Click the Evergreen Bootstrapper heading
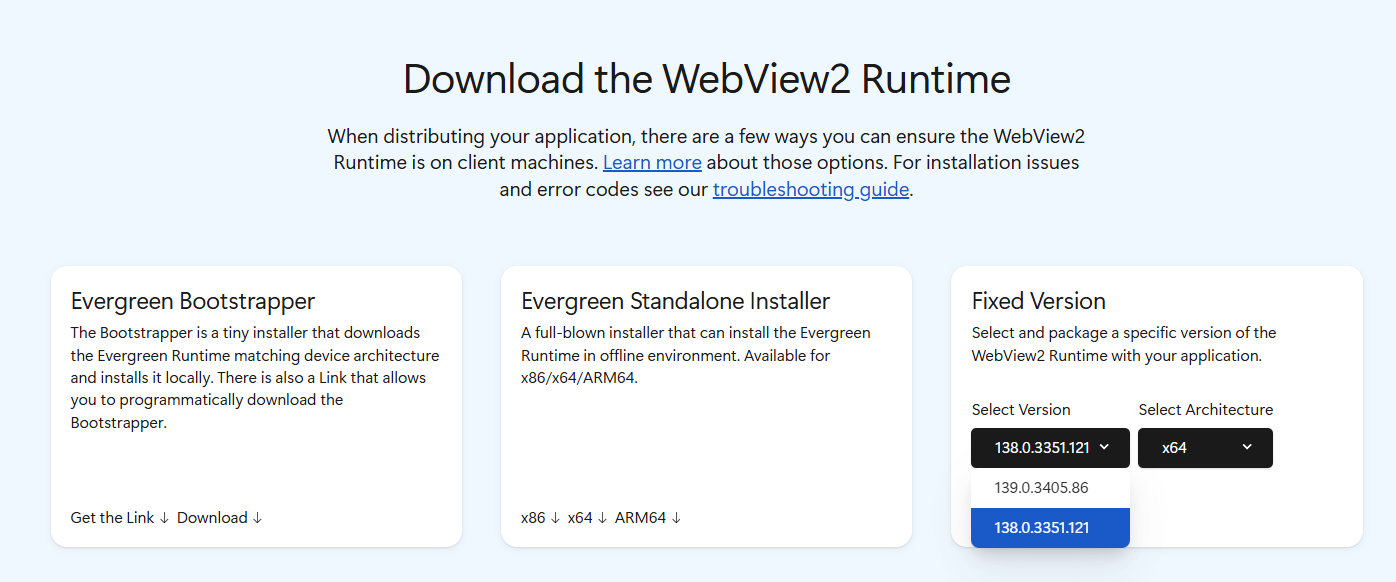 [193, 301]
